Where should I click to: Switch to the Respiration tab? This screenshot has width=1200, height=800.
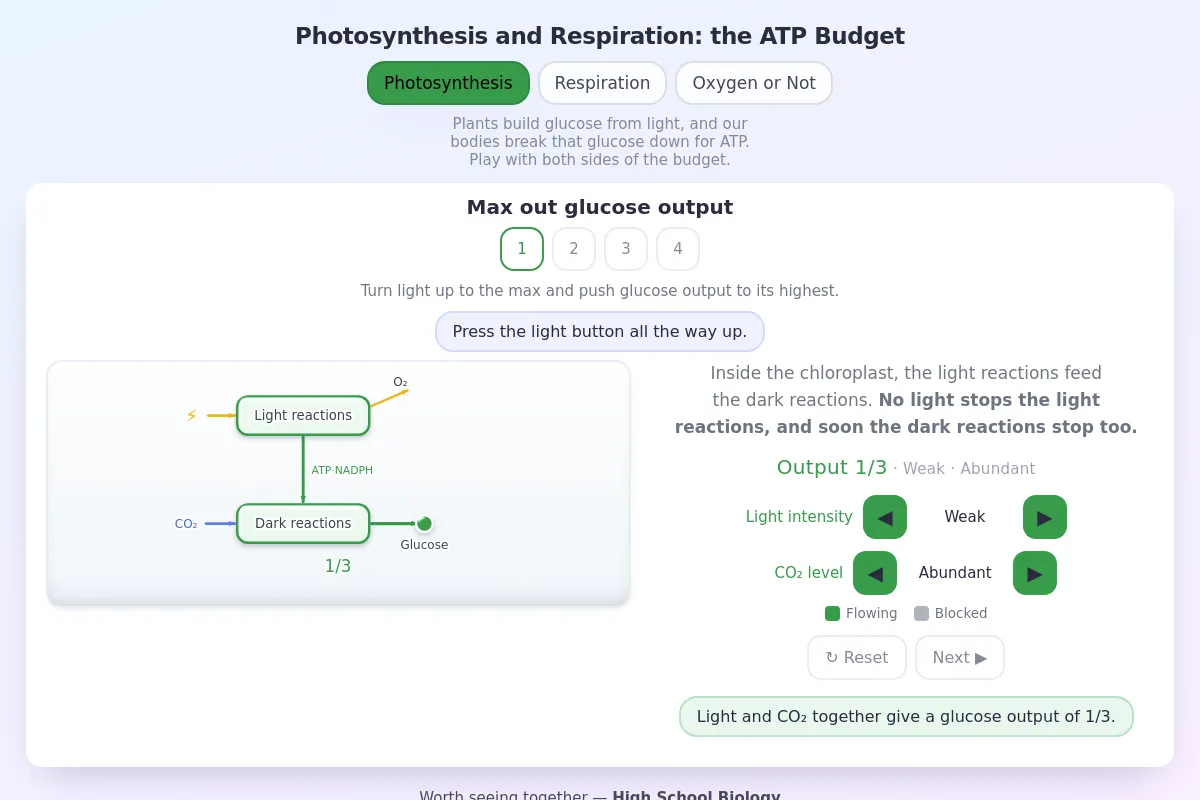[x=602, y=83]
